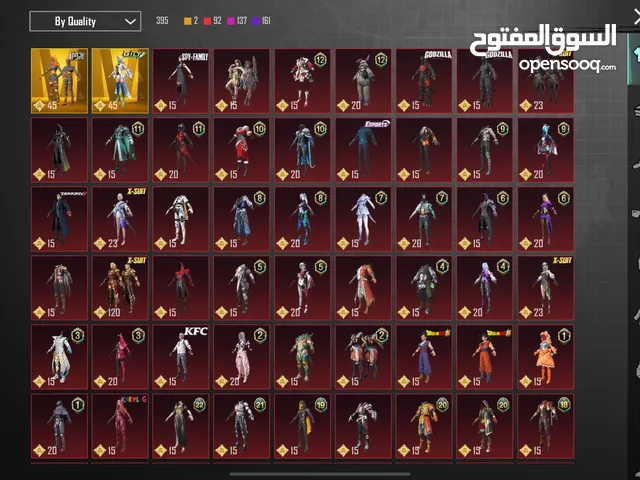Filter by orange quality swatch showing 2
This screenshot has height=480, width=640.
(191, 21)
